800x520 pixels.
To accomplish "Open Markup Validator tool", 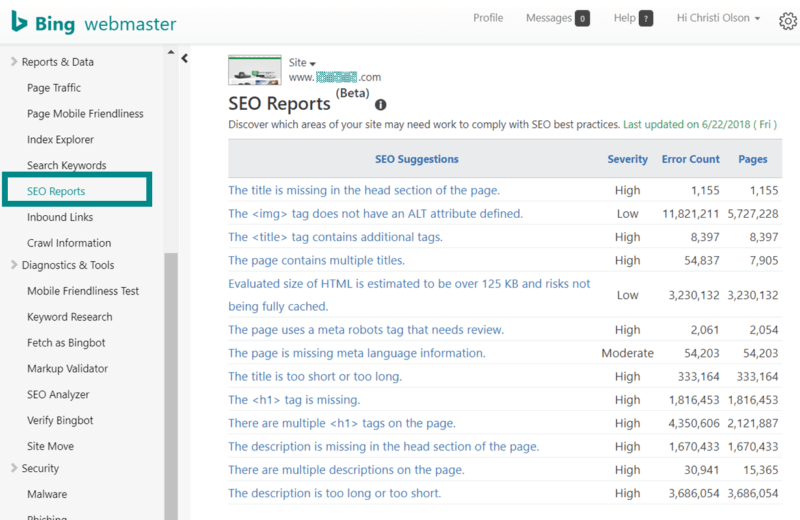I will 67,368.
